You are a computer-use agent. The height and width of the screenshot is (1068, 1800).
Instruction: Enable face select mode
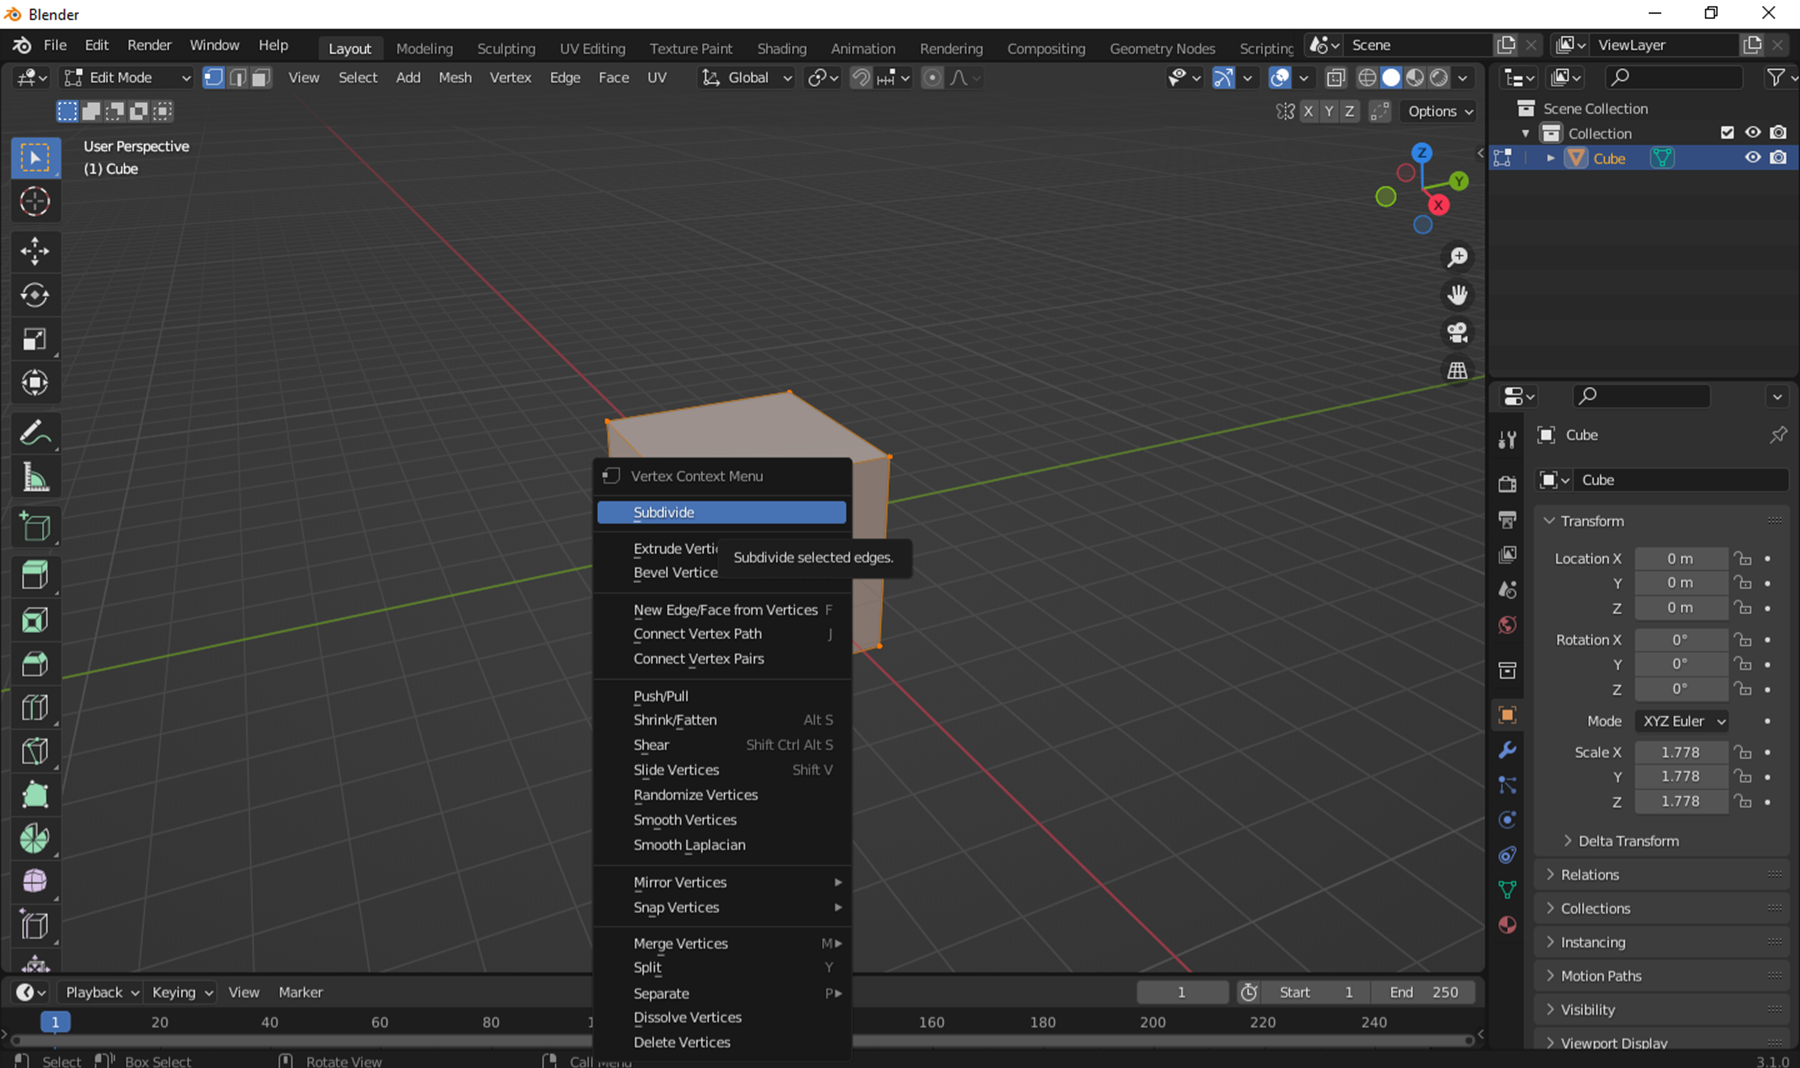click(x=261, y=78)
